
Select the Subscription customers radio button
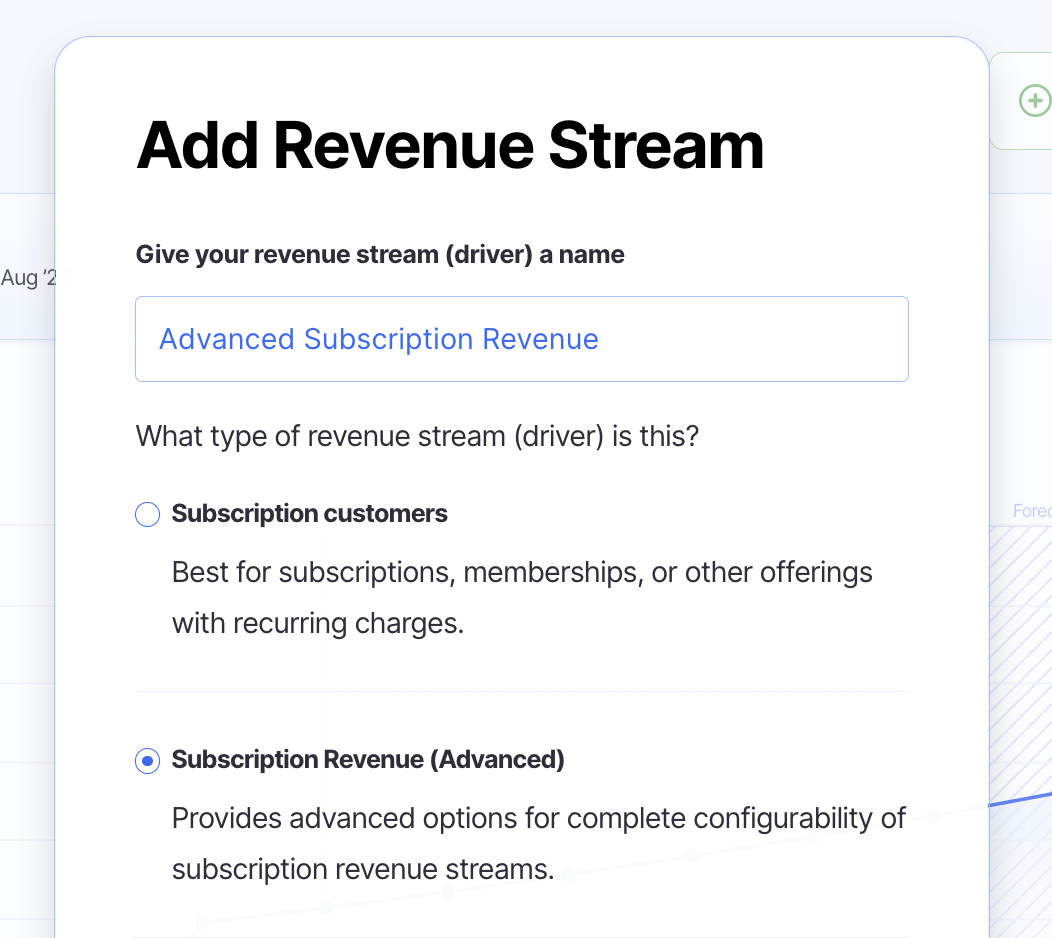147,515
